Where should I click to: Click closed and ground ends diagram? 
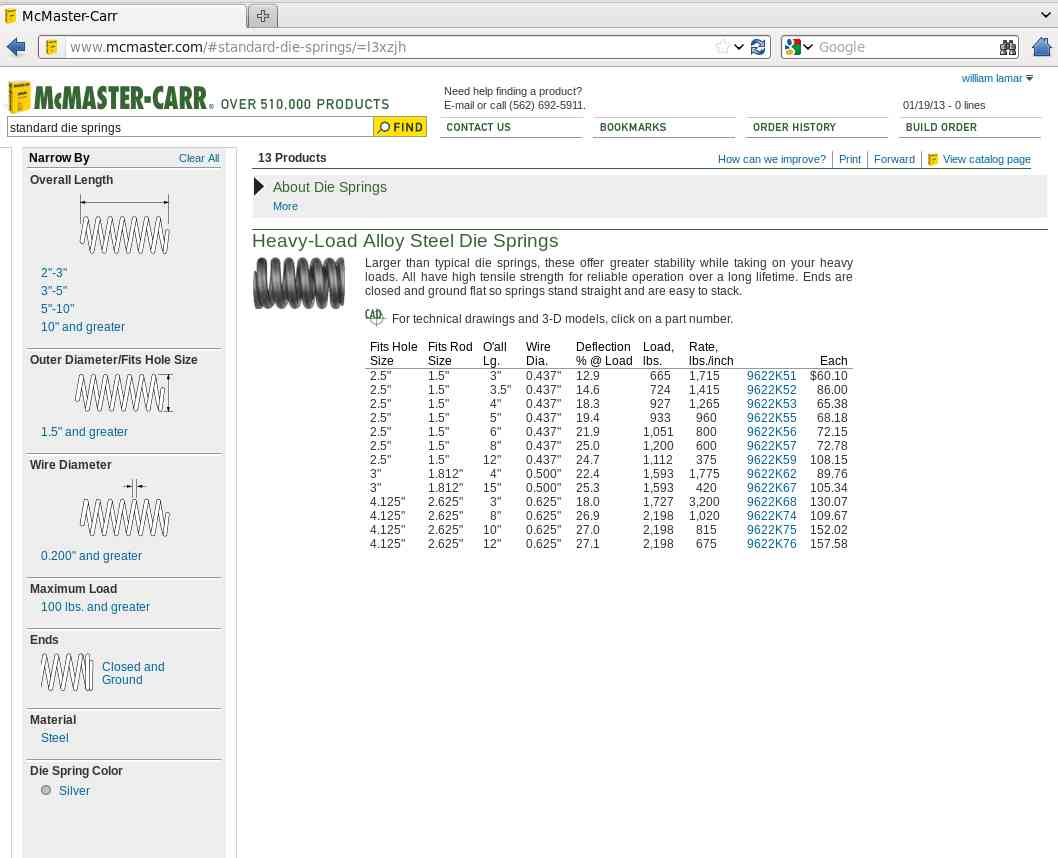pyautogui.click(x=67, y=673)
